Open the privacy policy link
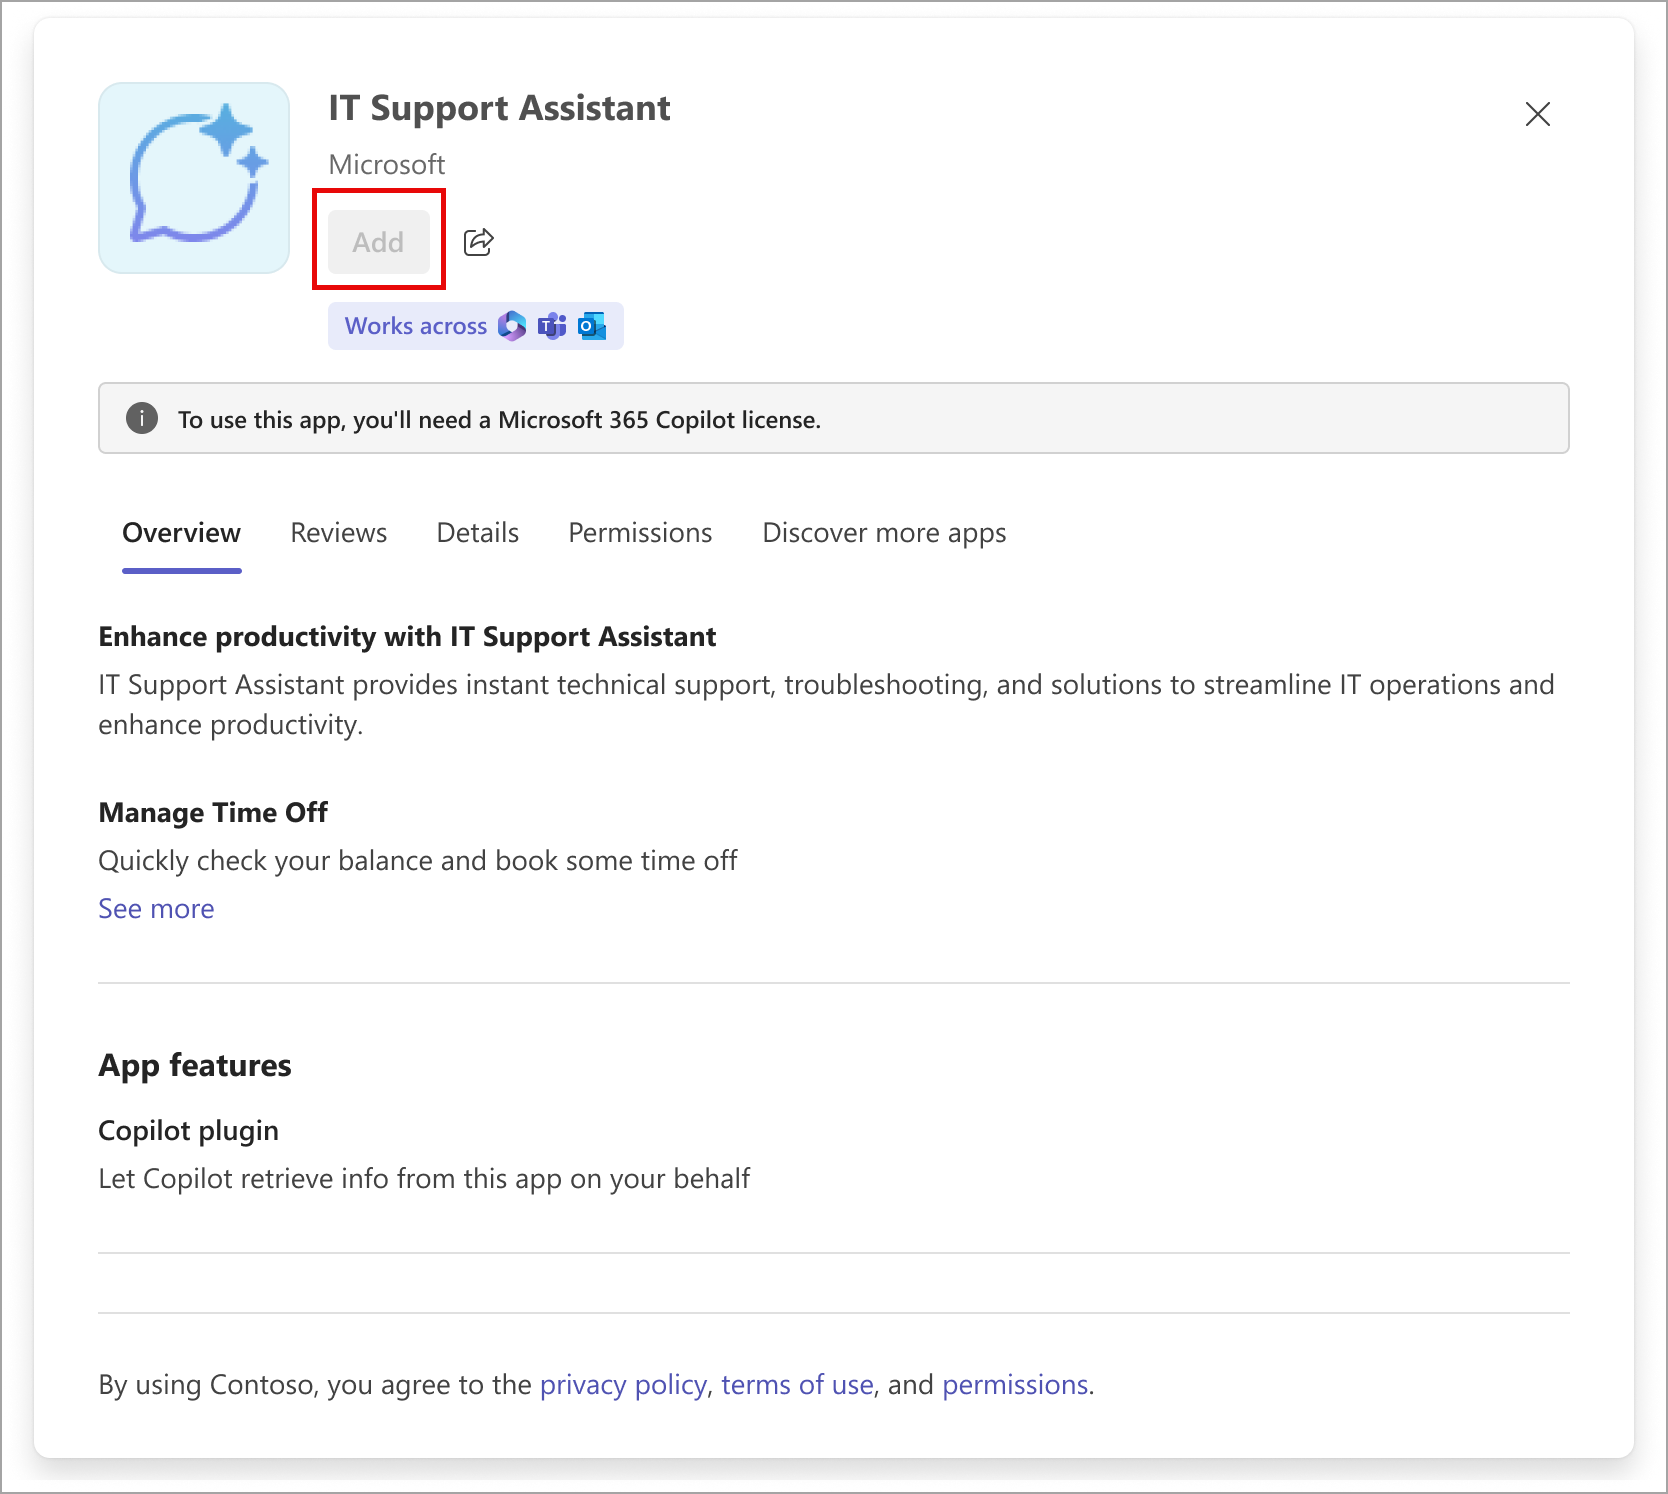Viewport: 1668px width, 1494px height. click(623, 1385)
